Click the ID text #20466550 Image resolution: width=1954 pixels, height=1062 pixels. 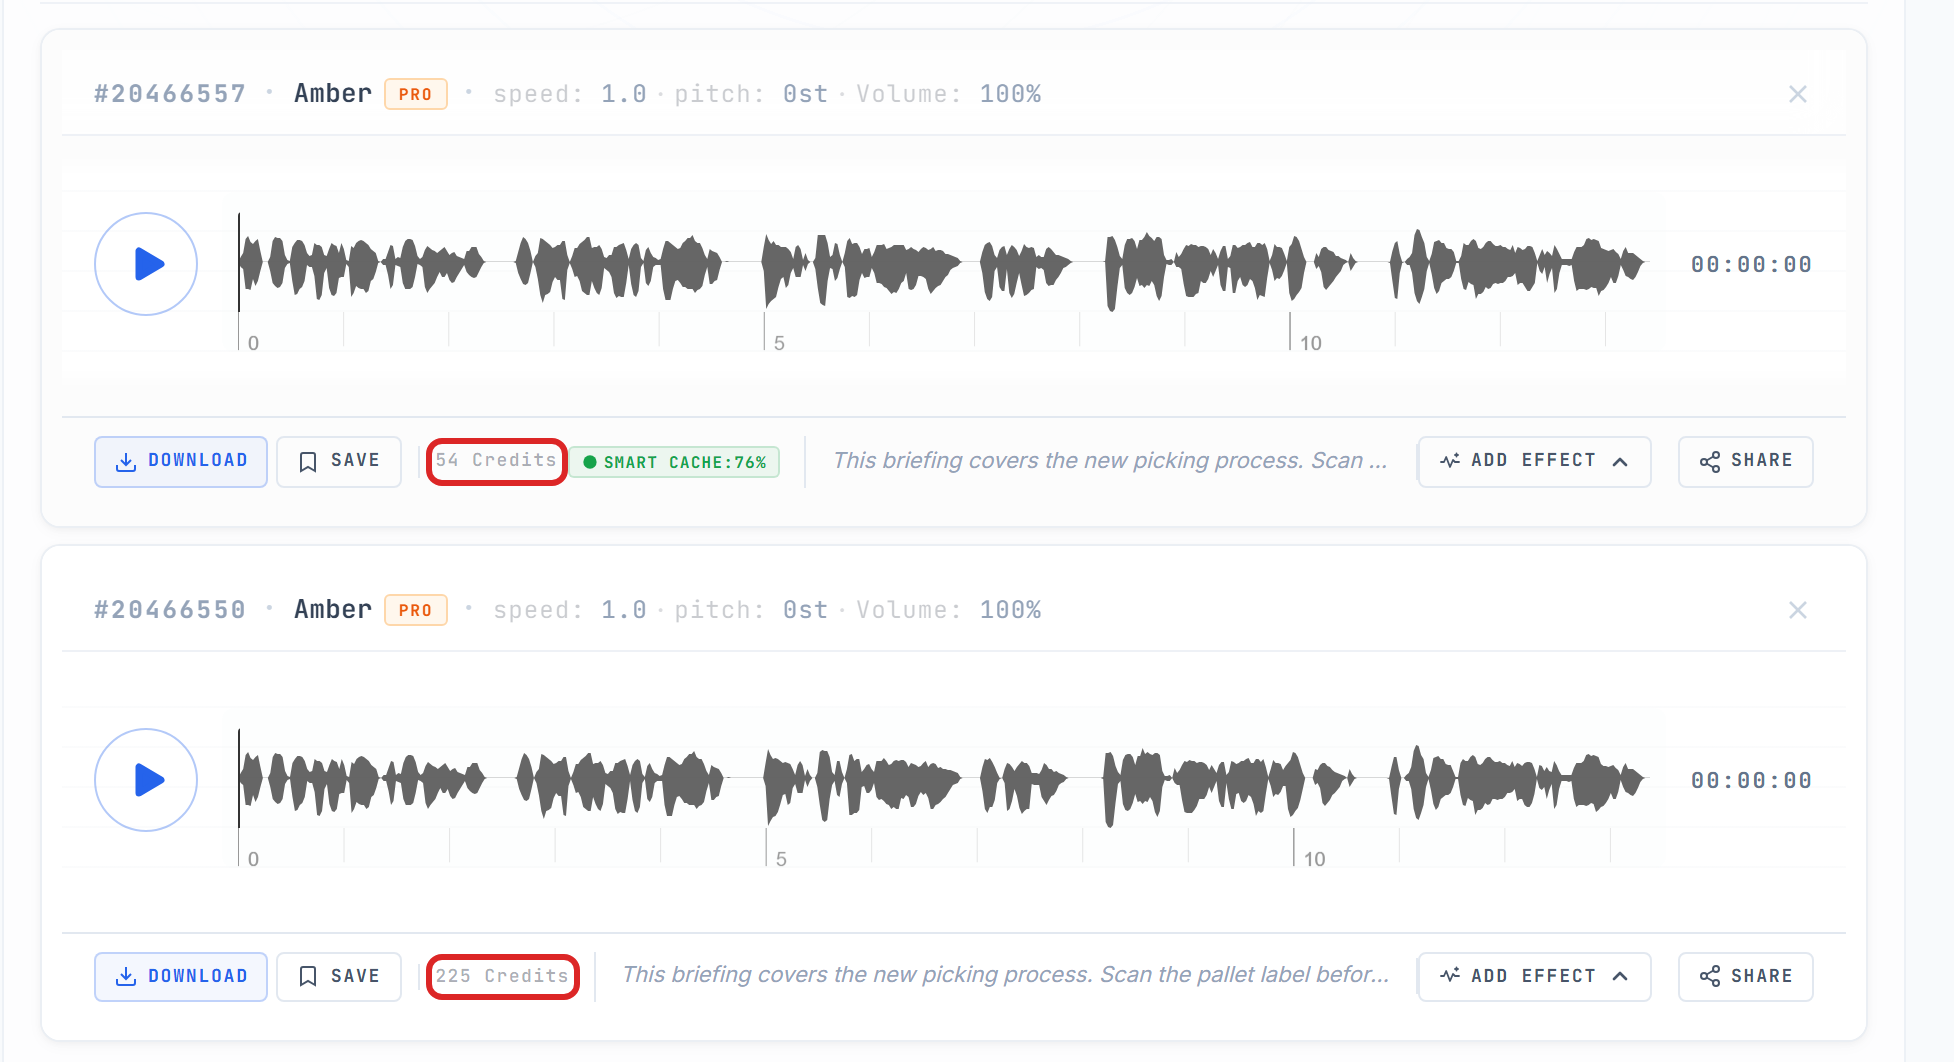pyautogui.click(x=170, y=610)
